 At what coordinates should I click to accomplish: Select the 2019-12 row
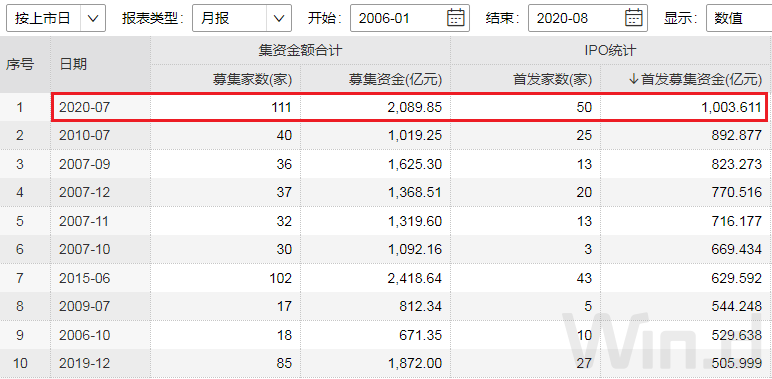click(x=386, y=363)
